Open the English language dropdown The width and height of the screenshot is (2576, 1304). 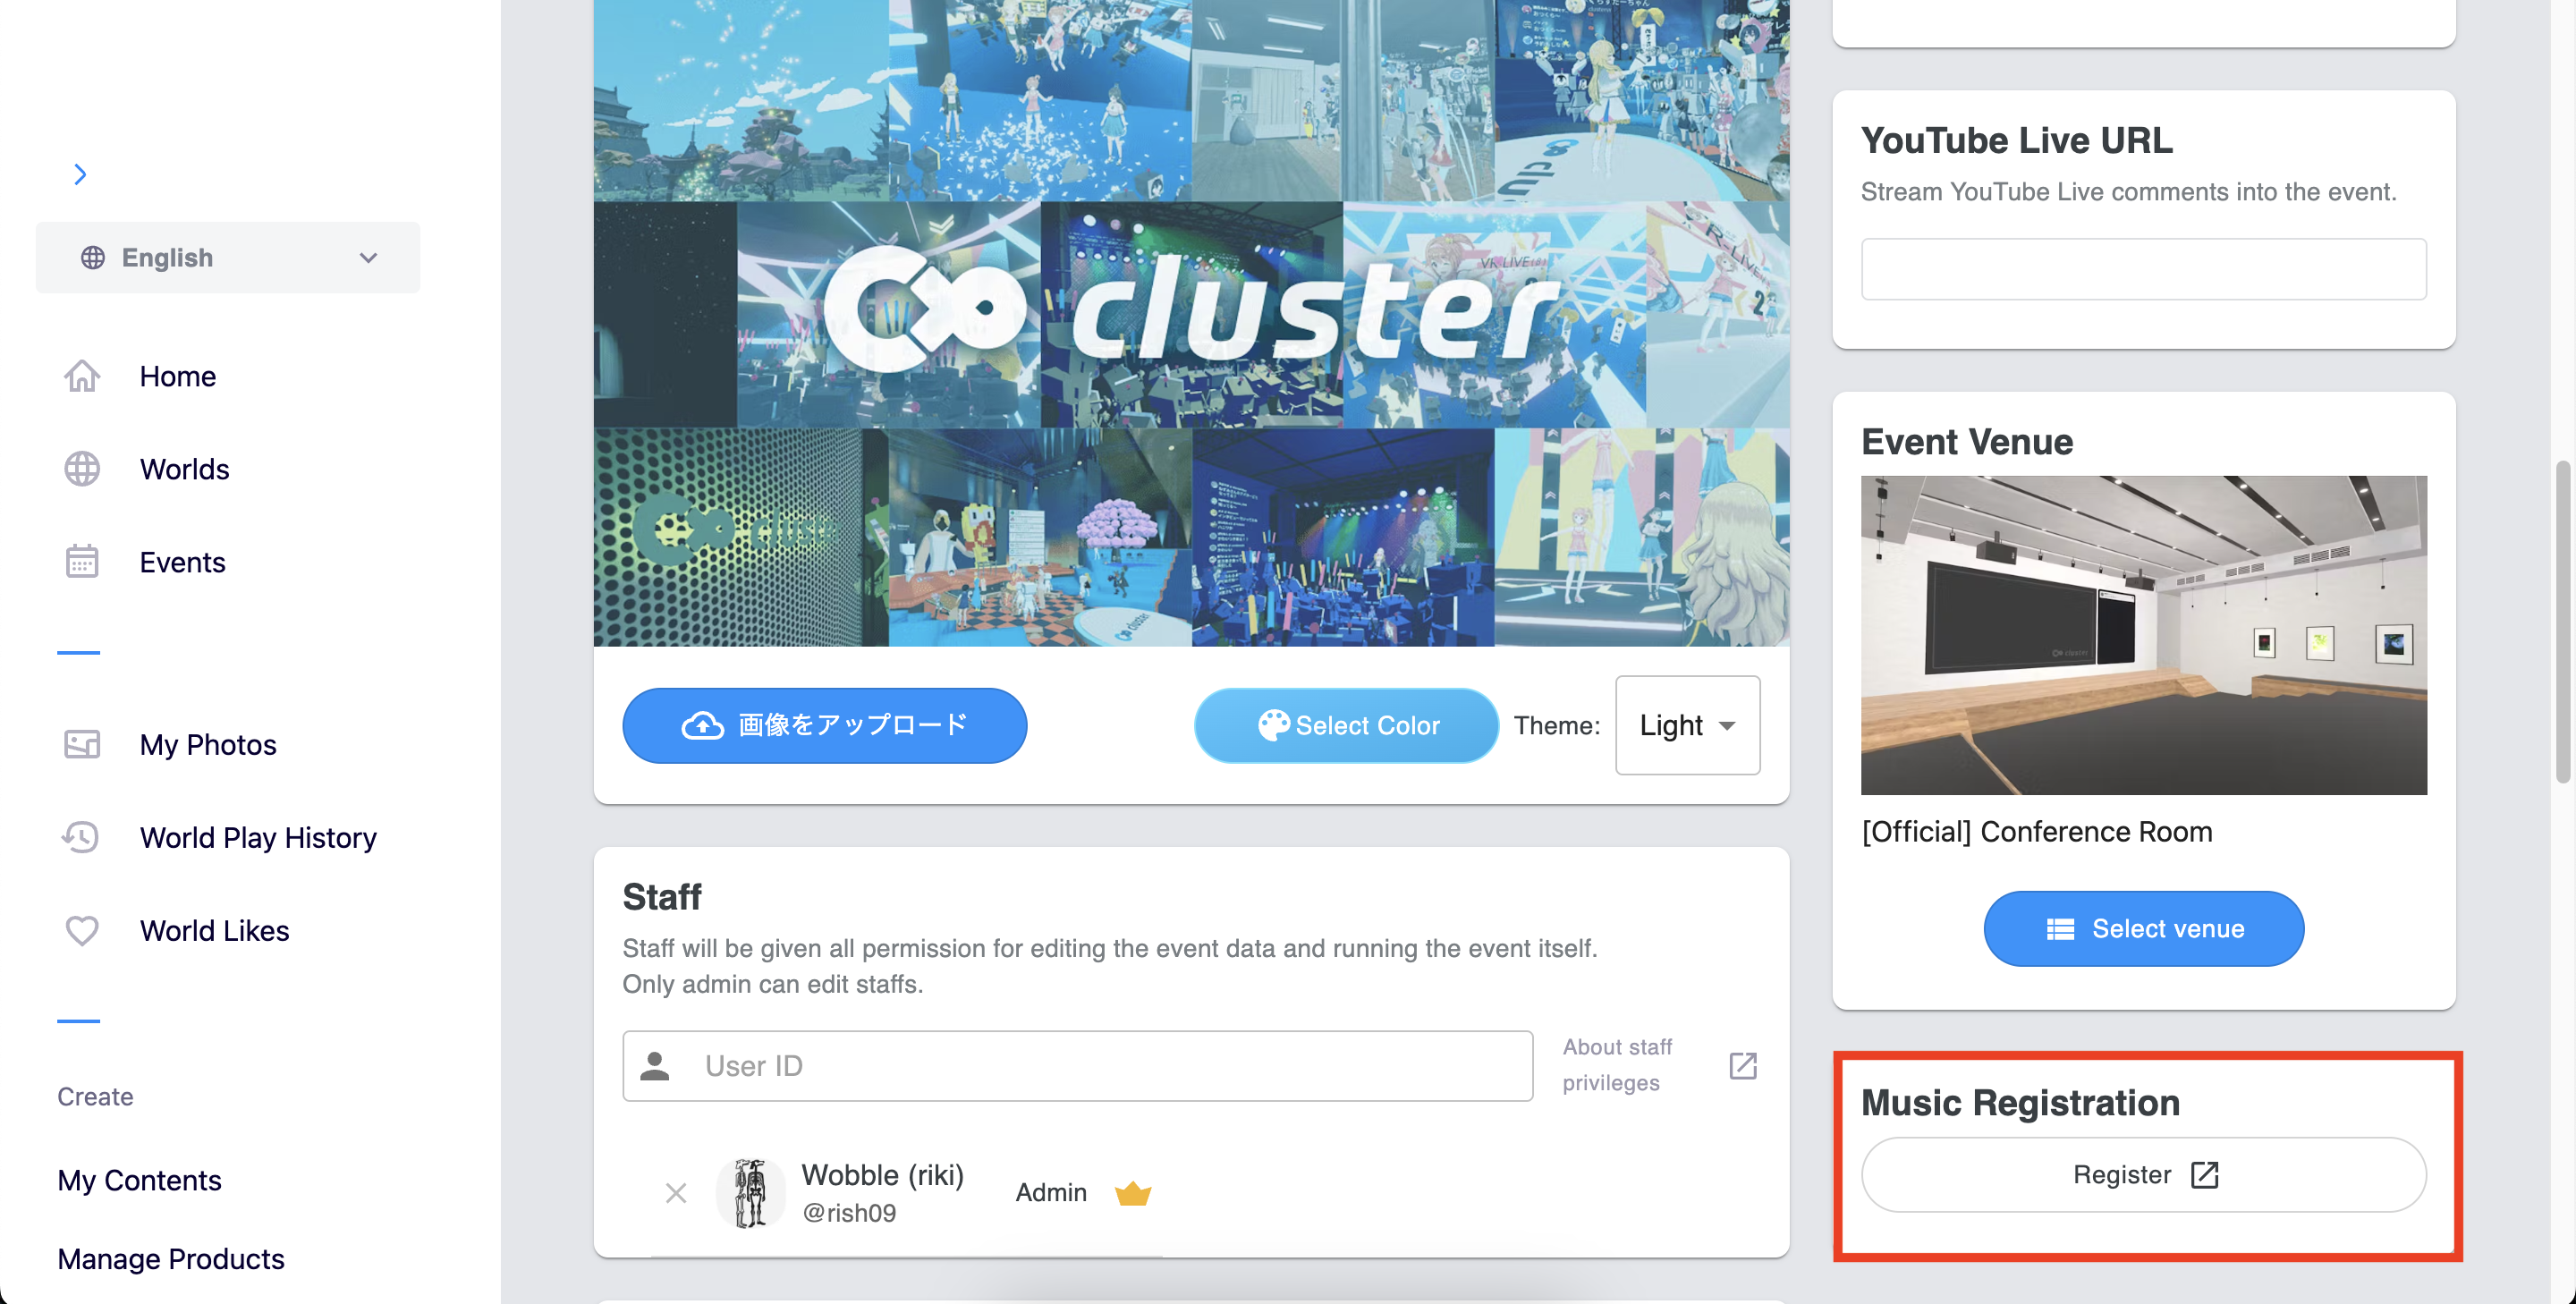coord(228,257)
